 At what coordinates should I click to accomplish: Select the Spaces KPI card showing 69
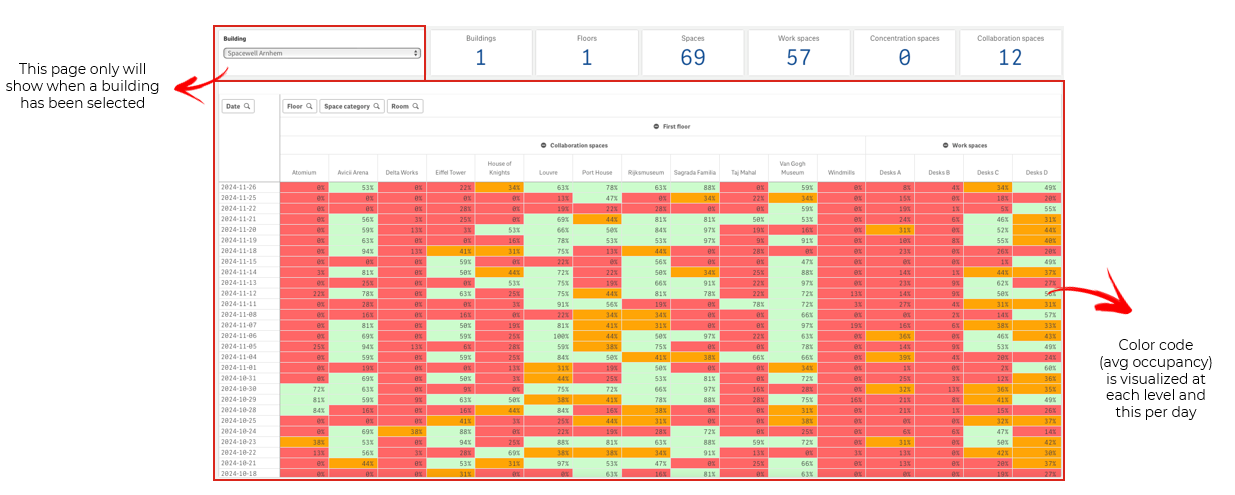tap(693, 51)
